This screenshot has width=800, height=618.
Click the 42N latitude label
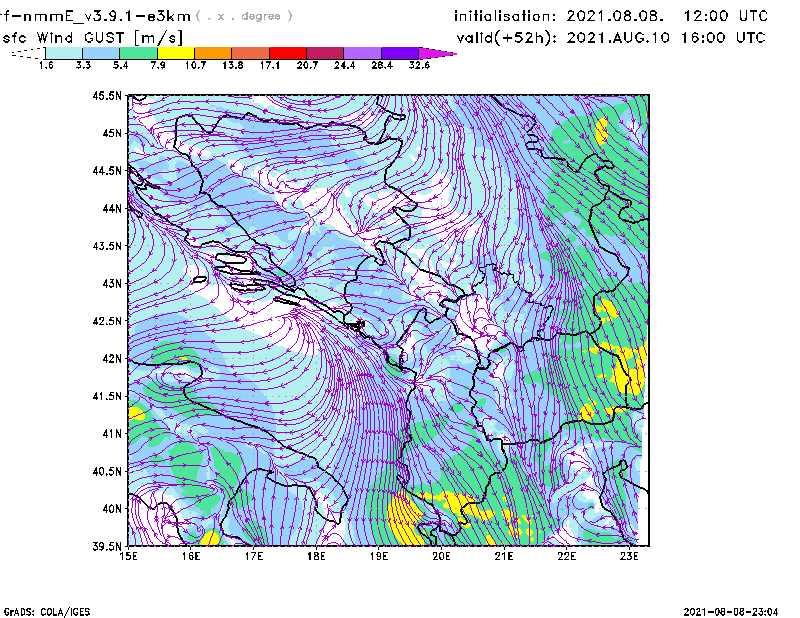click(x=112, y=358)
